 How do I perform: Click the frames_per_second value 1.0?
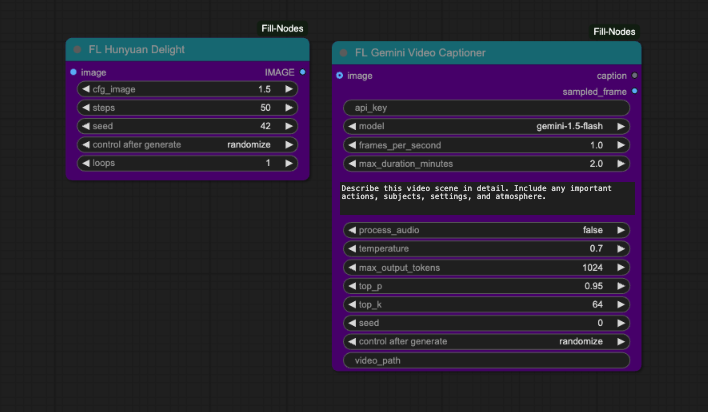(596, 145)
